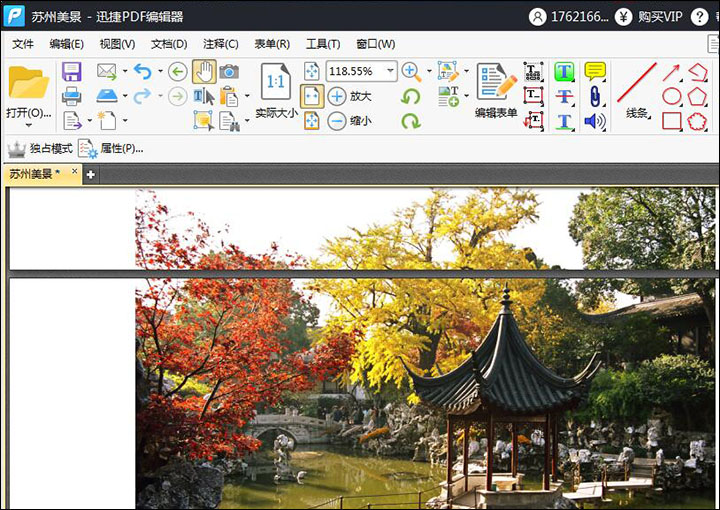This screenshot has width=720, height=510.
Task: Click the yellow sticky note comment icon
Action: coord(595,72)
